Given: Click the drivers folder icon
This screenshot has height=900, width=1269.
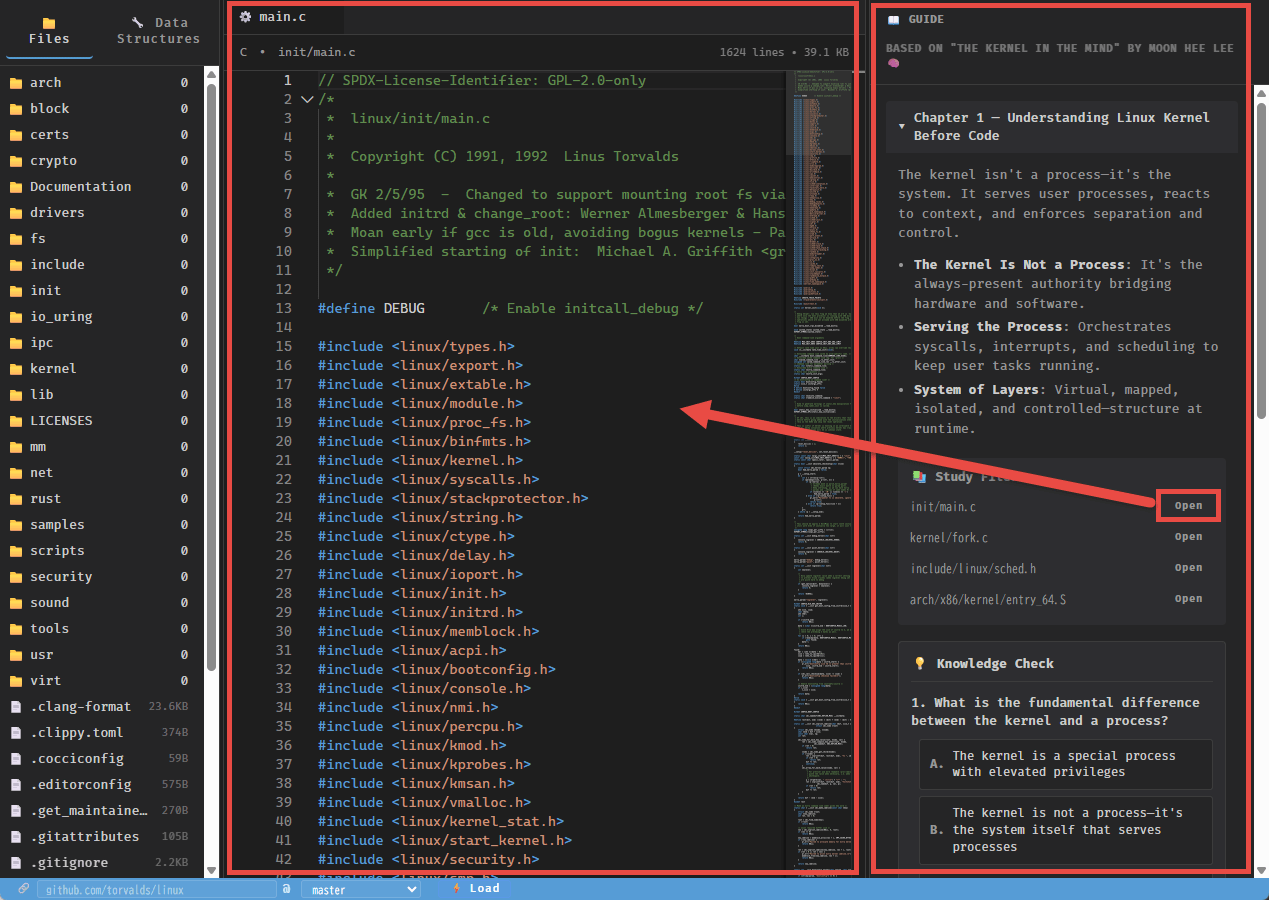Looking at the screenshot, I should (x=16, y=213).
